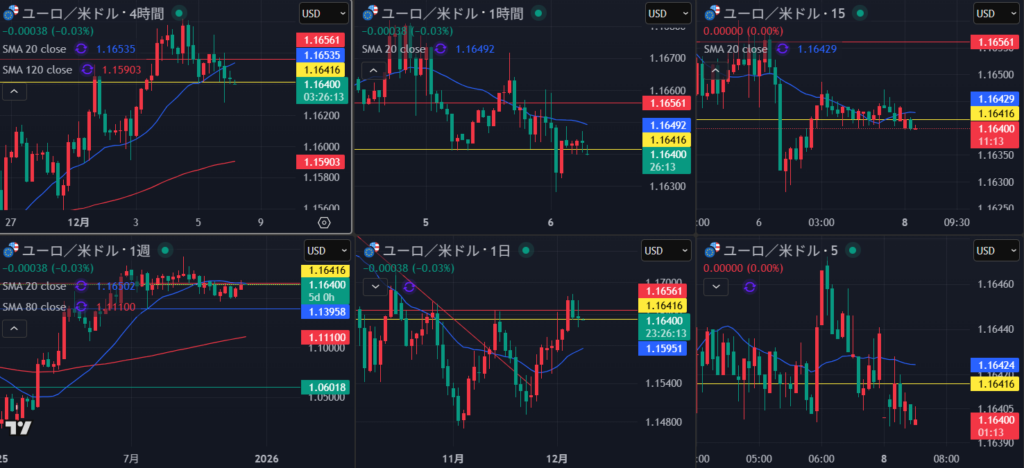The image size is (1024, 468).
Task: Select the ユーロ/米ドル 1週 chart title
Action: click(86, 249)
